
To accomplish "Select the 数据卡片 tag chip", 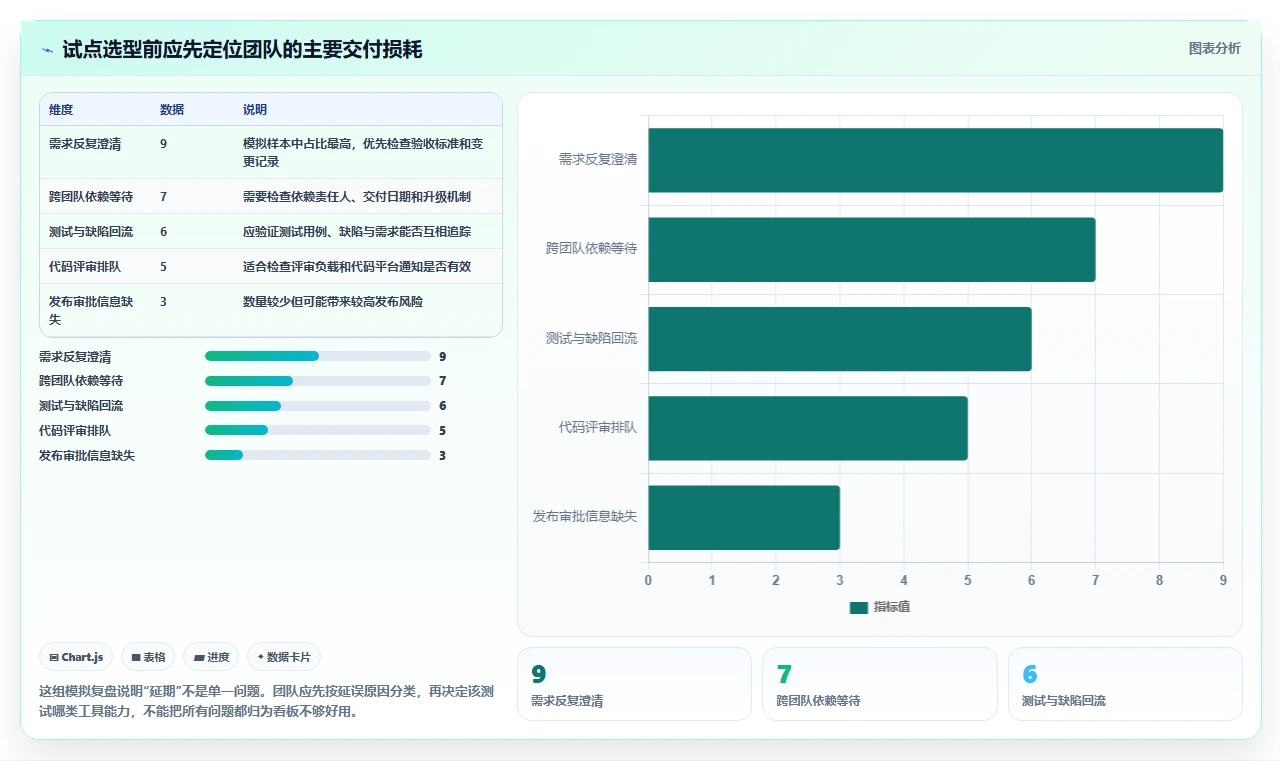I will 284,657.
